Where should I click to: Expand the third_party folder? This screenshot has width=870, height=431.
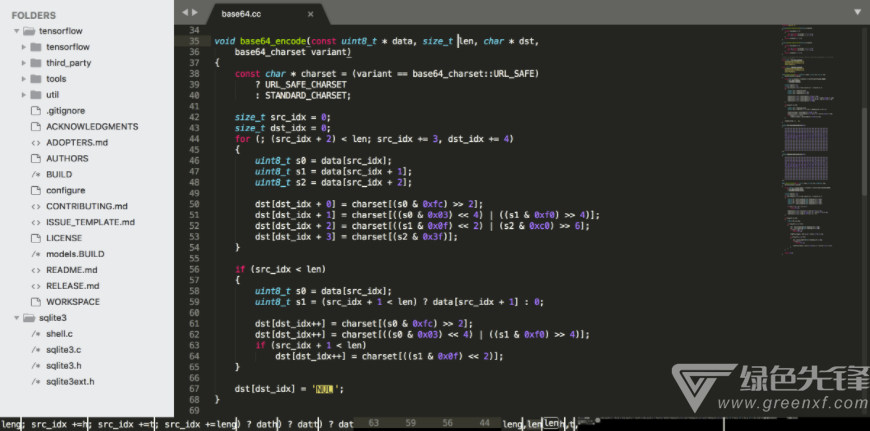click(x=23, y=62)
